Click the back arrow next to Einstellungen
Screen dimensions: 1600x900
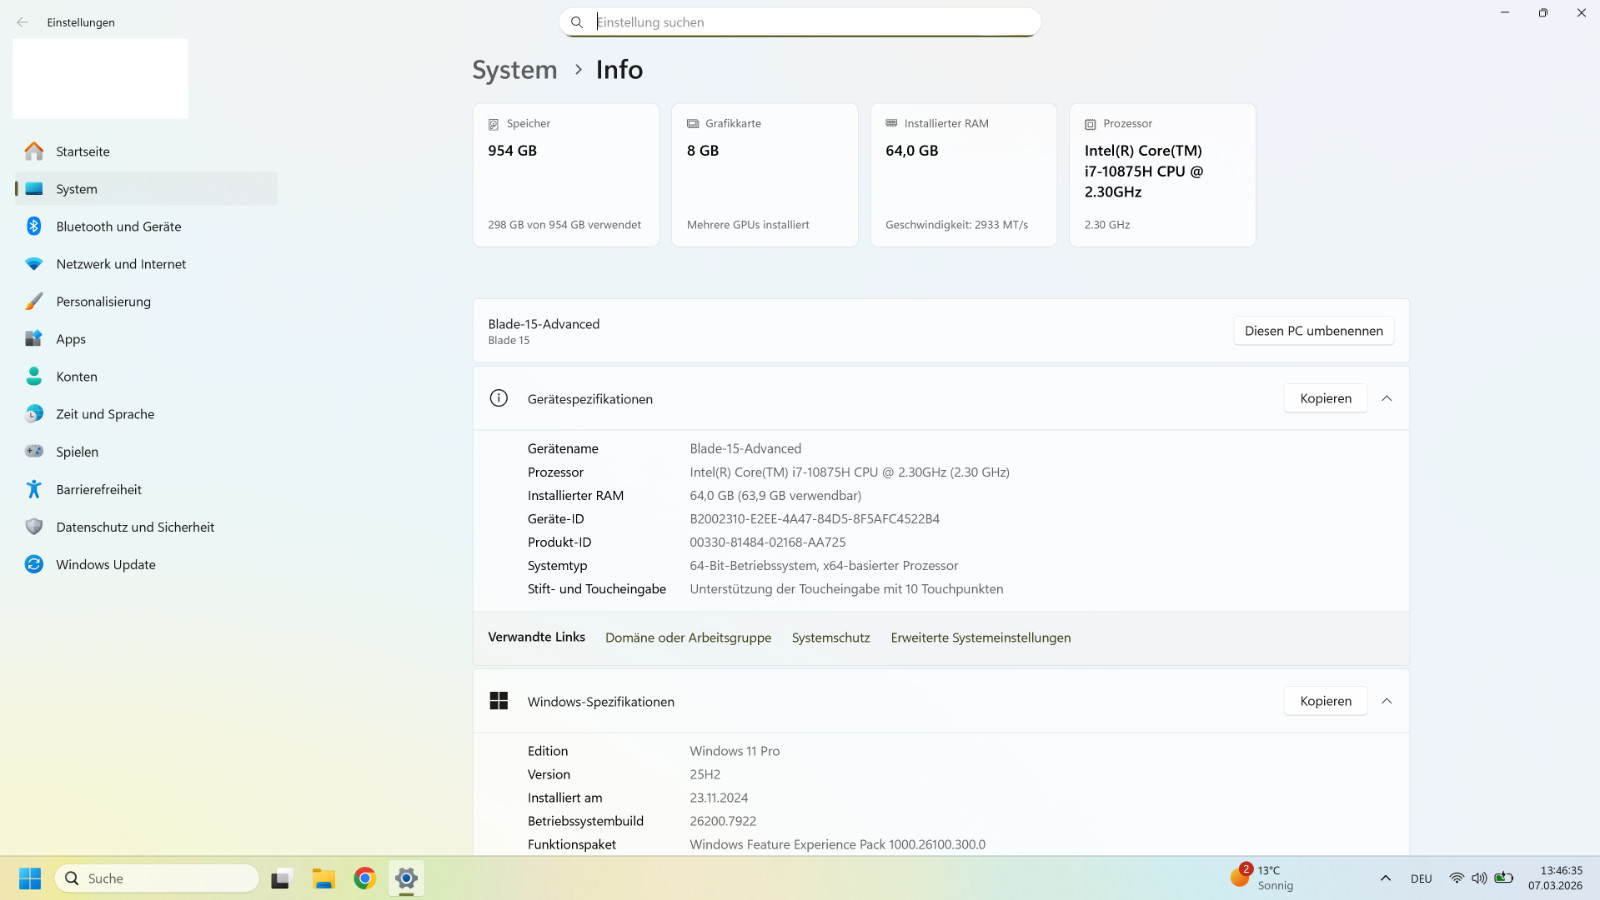(x=22, y=22)
